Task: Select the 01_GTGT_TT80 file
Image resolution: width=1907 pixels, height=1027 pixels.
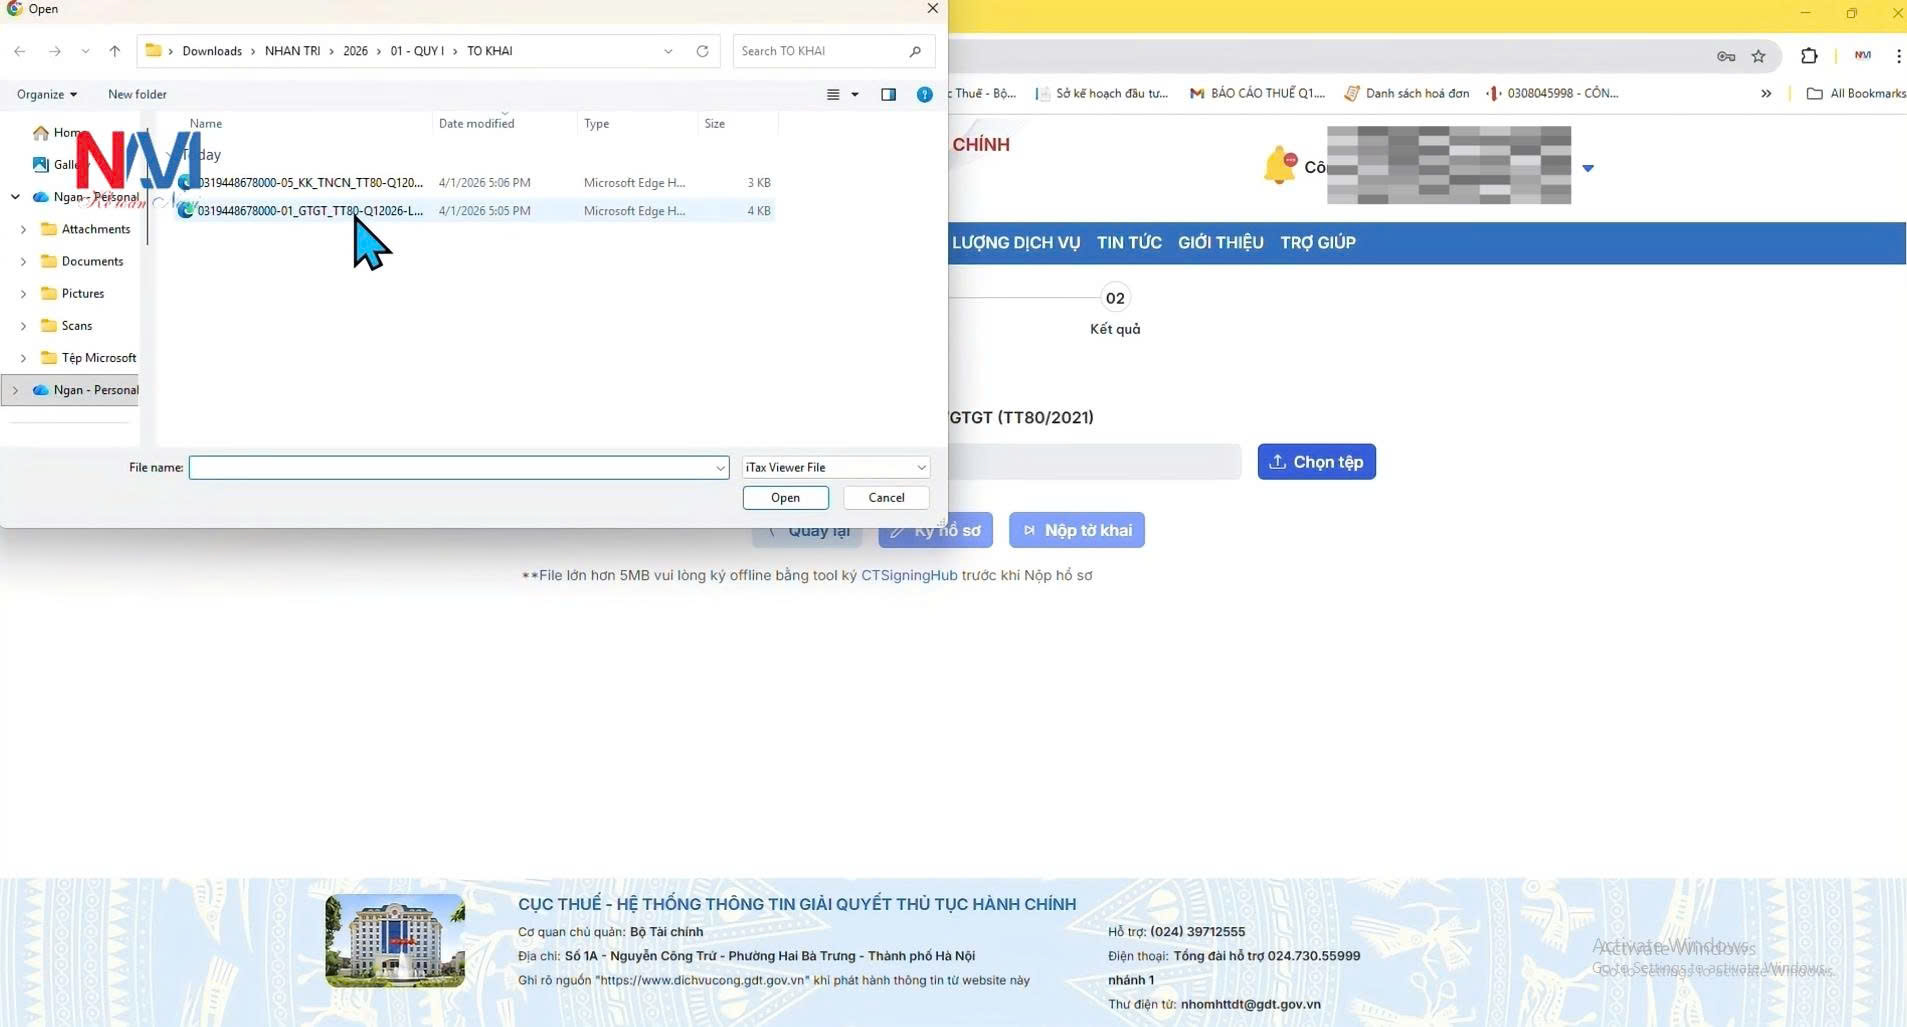Action: [x=310, y=211]
